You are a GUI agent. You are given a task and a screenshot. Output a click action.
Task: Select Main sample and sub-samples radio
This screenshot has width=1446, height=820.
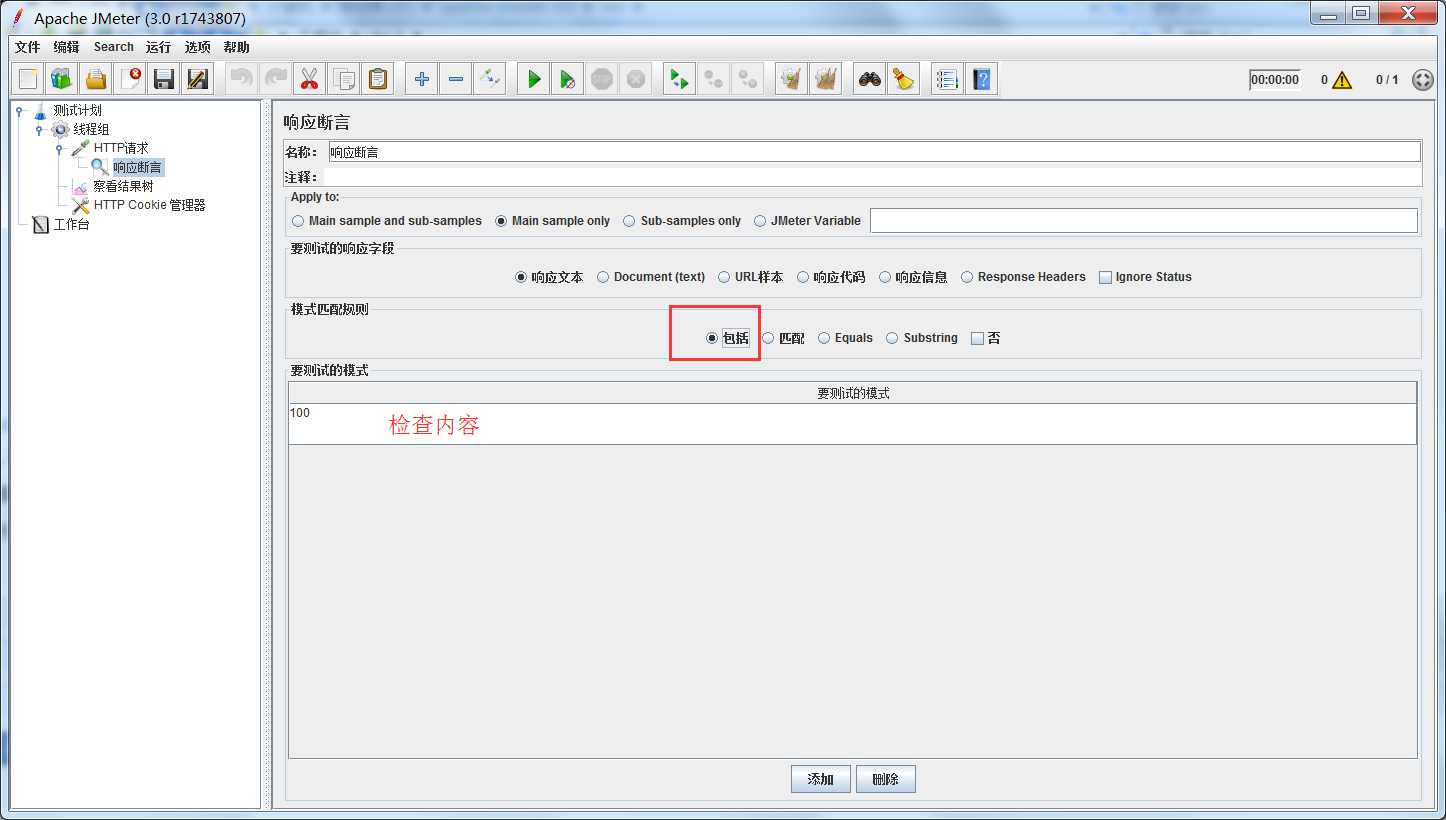click(387, 221)
